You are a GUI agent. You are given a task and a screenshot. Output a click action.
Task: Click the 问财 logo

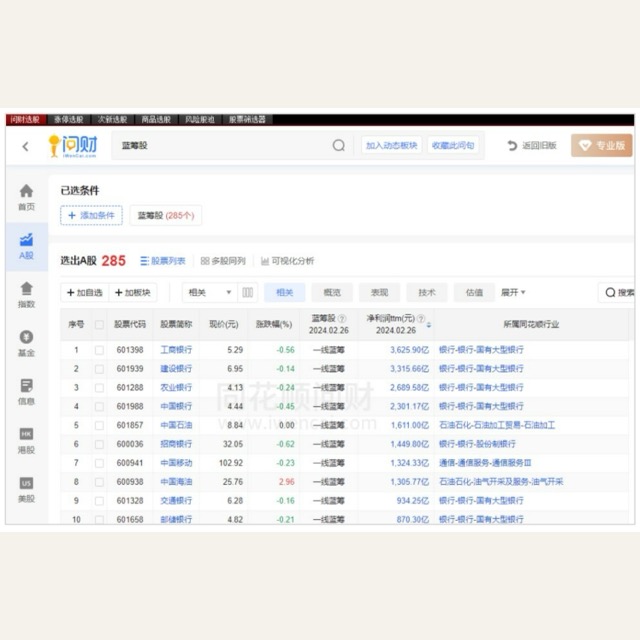(73, 146)
